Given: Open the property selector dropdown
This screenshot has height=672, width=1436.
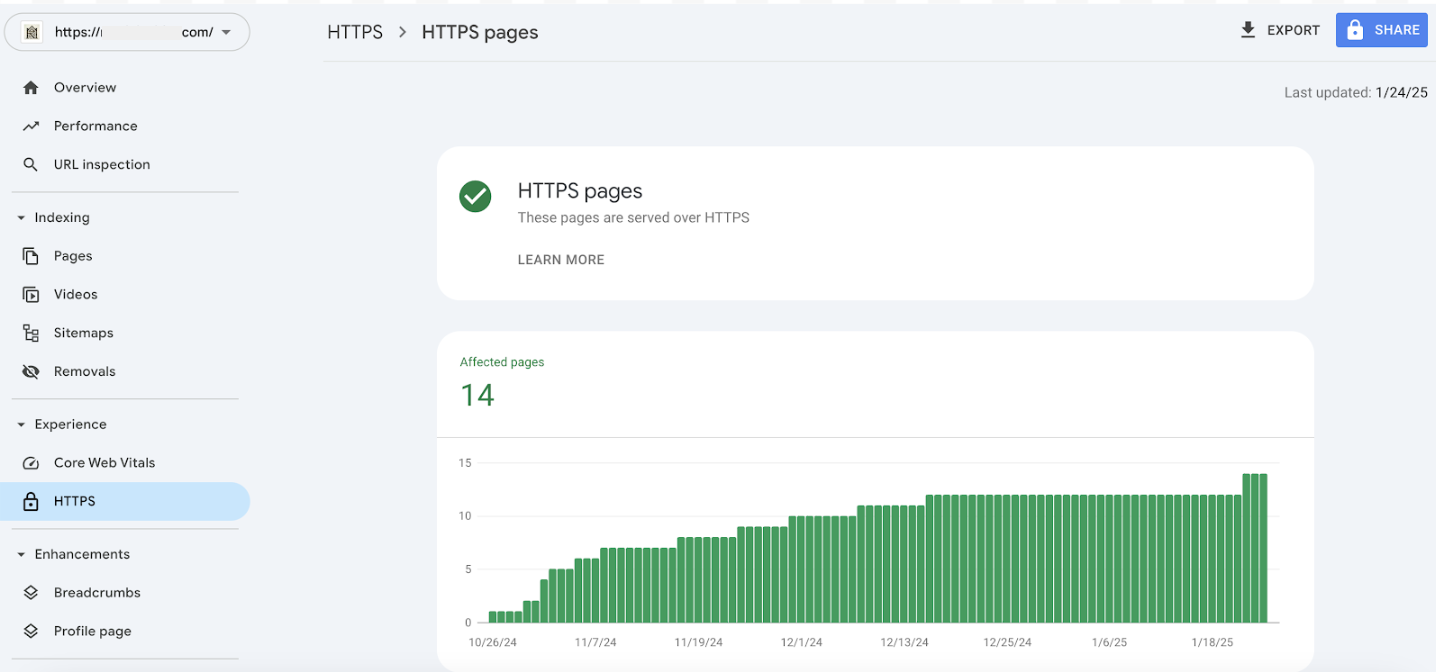Looking at the screenshot, I should 127,32.
